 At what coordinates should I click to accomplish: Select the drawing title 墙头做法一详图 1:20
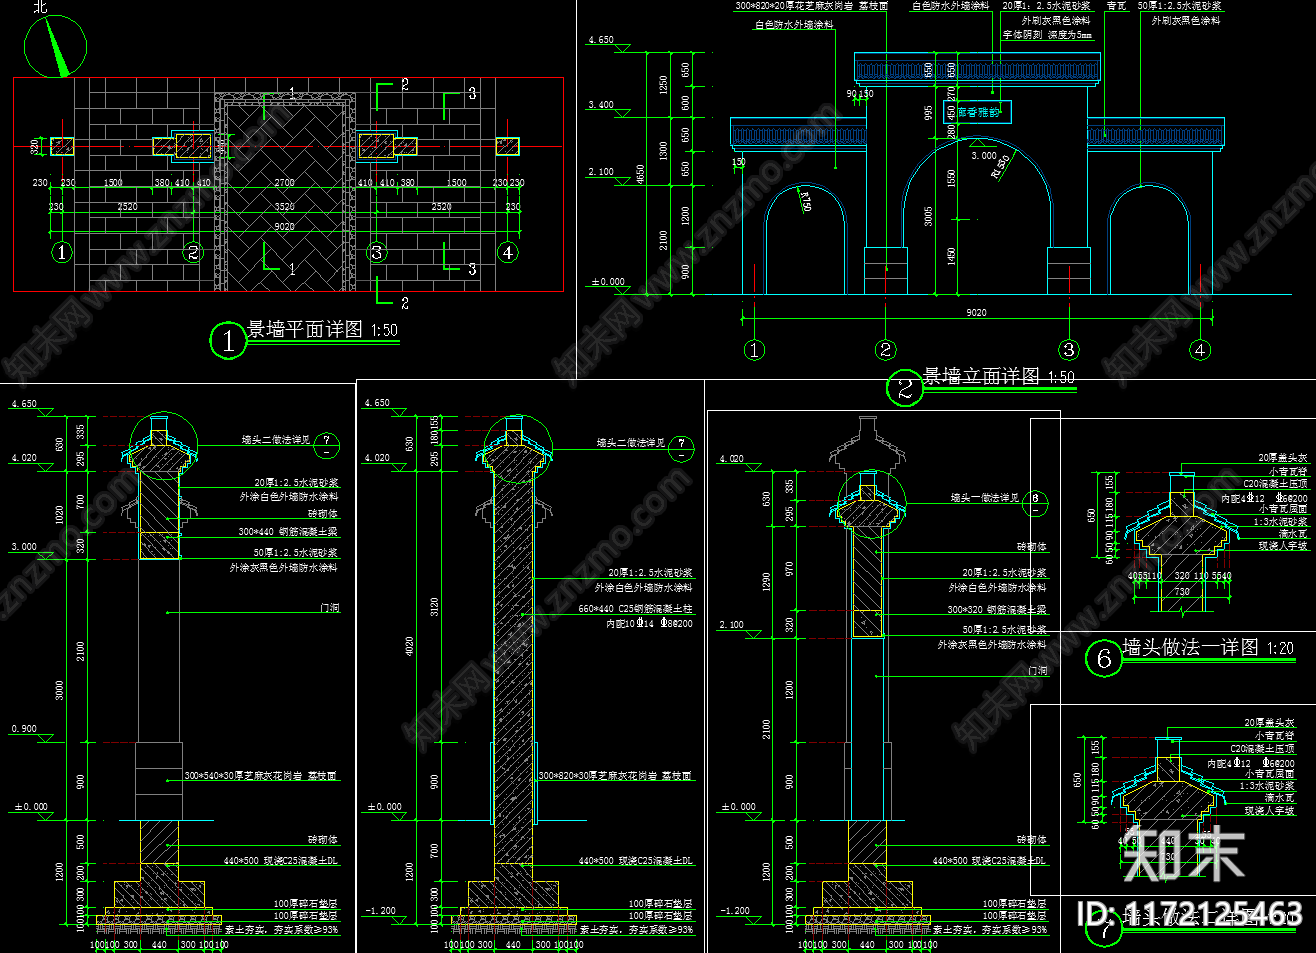[1208, 648]
